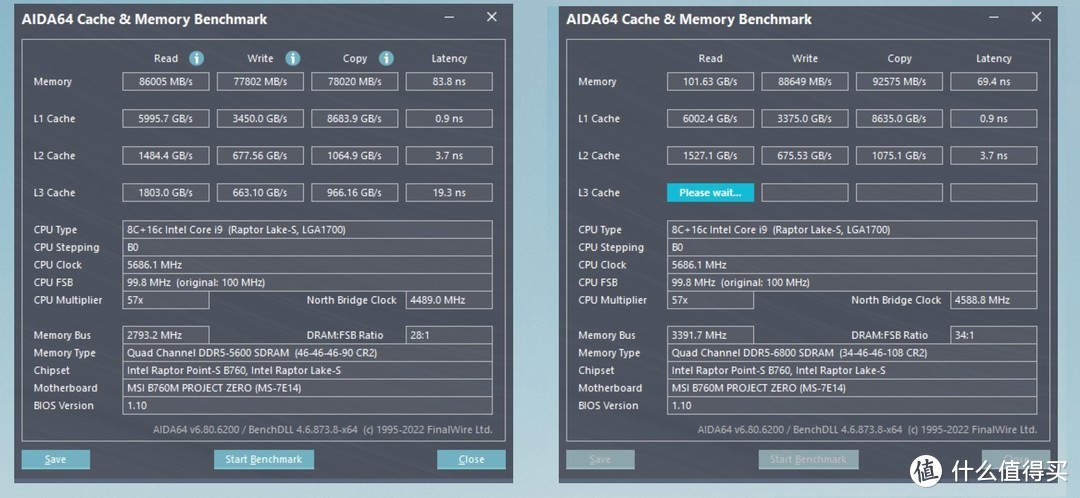
Task: Select right window Memory read 101.63 GB/s
Action: [x=710, y=81]
